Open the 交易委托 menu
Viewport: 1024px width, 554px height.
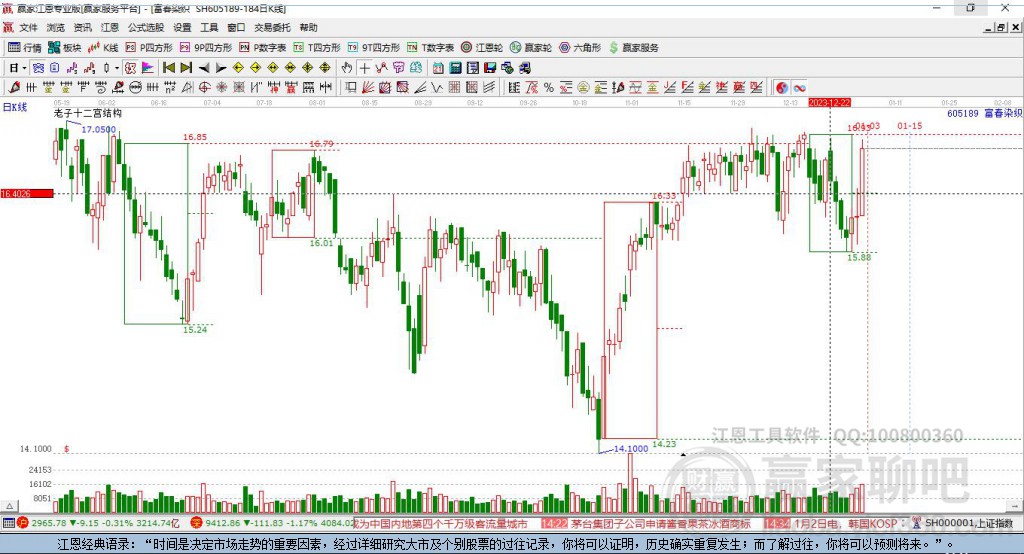click(272, 27)
